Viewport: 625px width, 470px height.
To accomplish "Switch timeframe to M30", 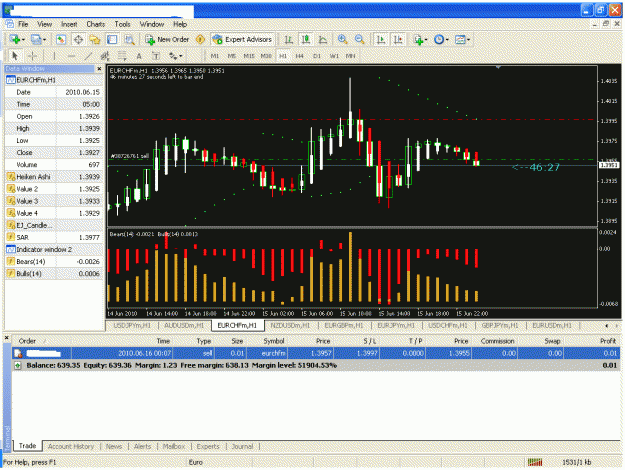I will 266,56.
